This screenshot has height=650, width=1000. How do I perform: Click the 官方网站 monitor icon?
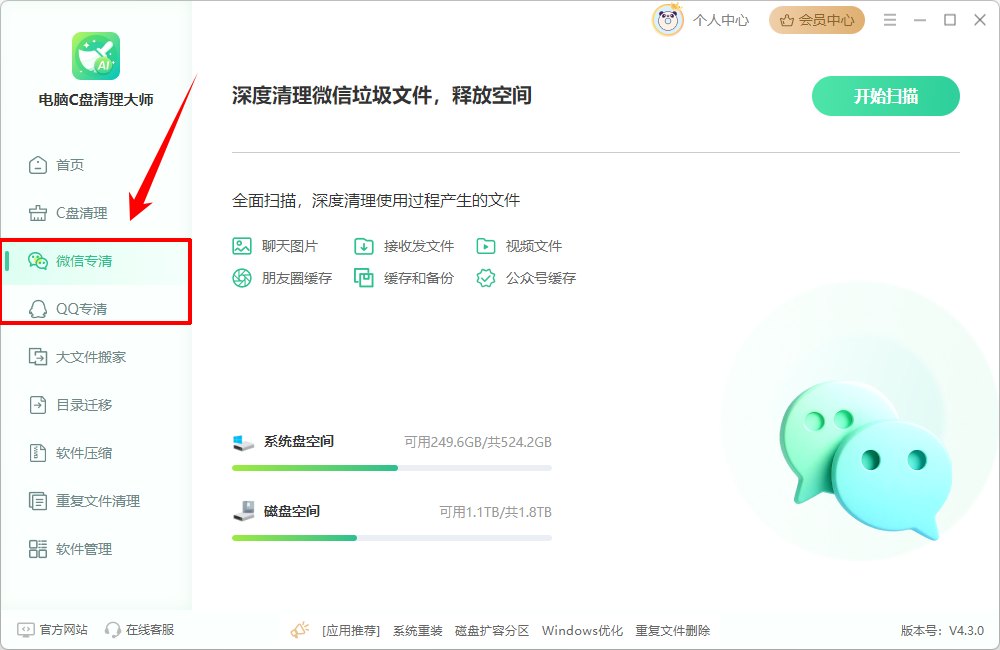pos(26,630)
